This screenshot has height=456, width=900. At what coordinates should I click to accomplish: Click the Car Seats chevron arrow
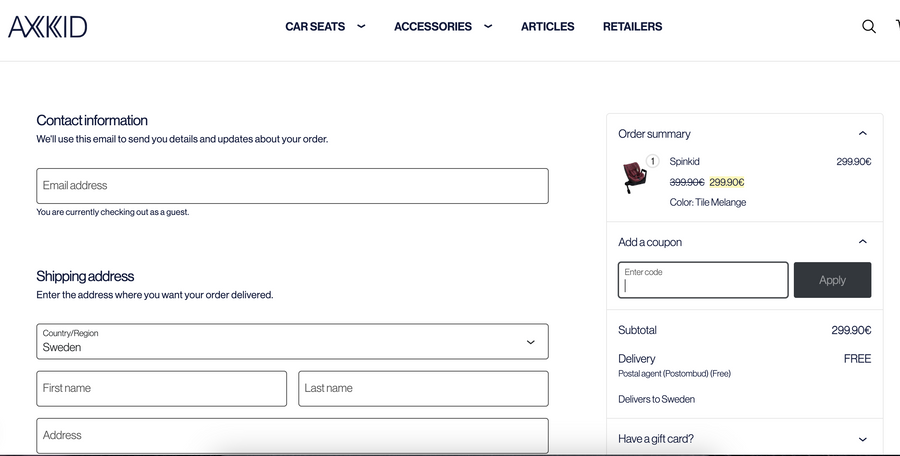click(361, 27)
